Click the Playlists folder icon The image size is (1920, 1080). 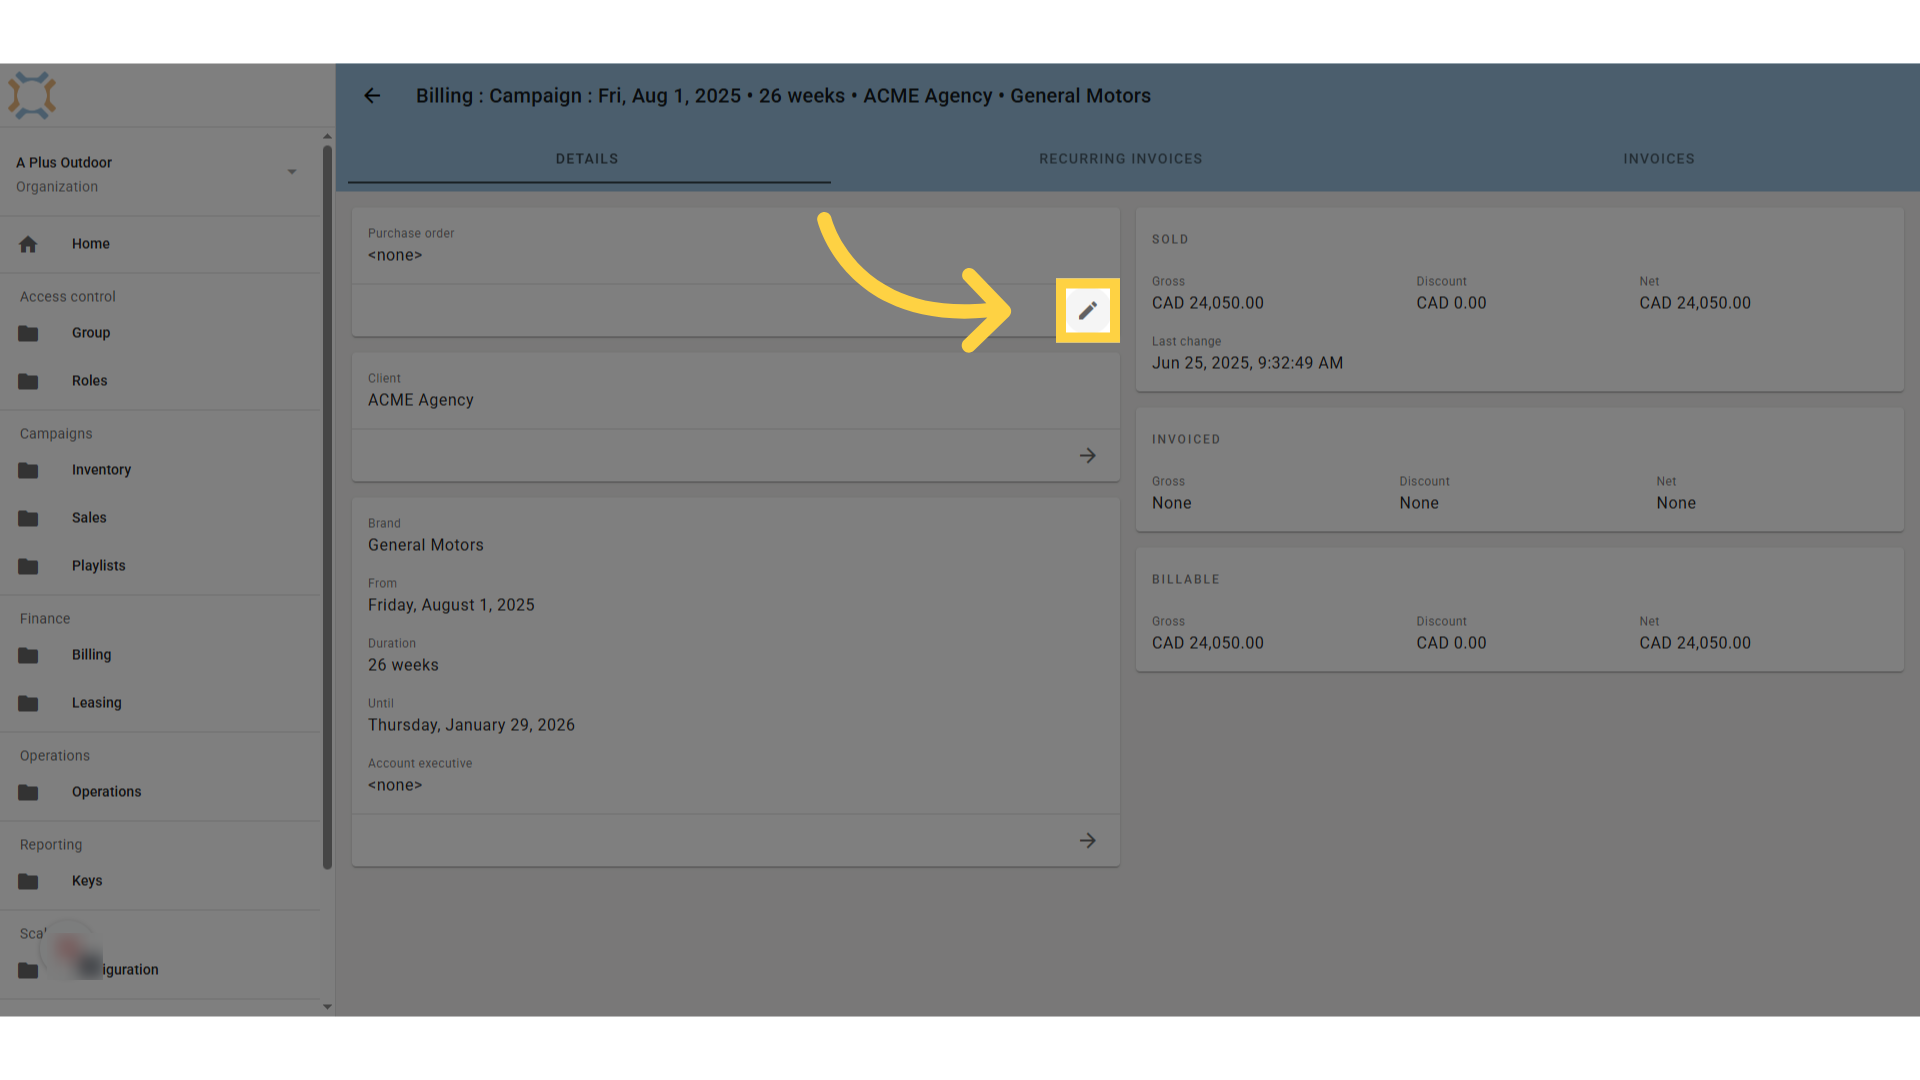click(28, 566)
